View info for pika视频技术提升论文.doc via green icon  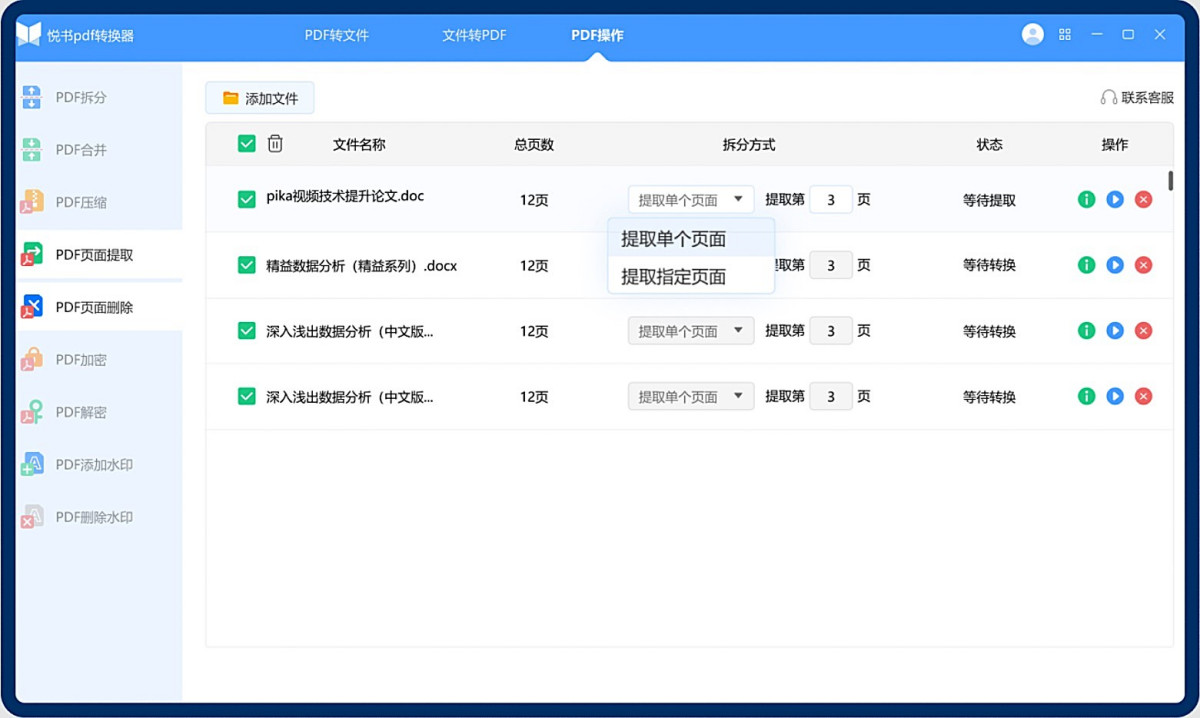pyautogui.click(x=1086, y=199)
